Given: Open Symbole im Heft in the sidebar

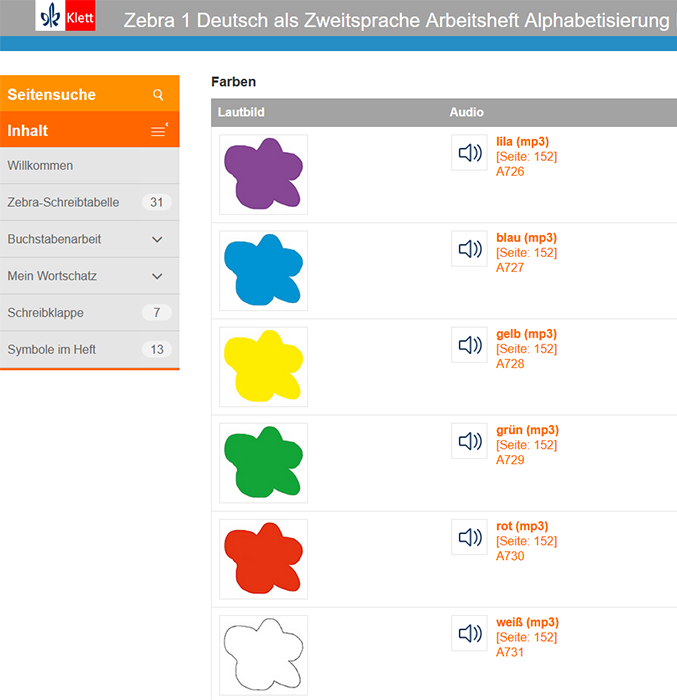Looking at the screenshot, I should [x=90, y=350].
